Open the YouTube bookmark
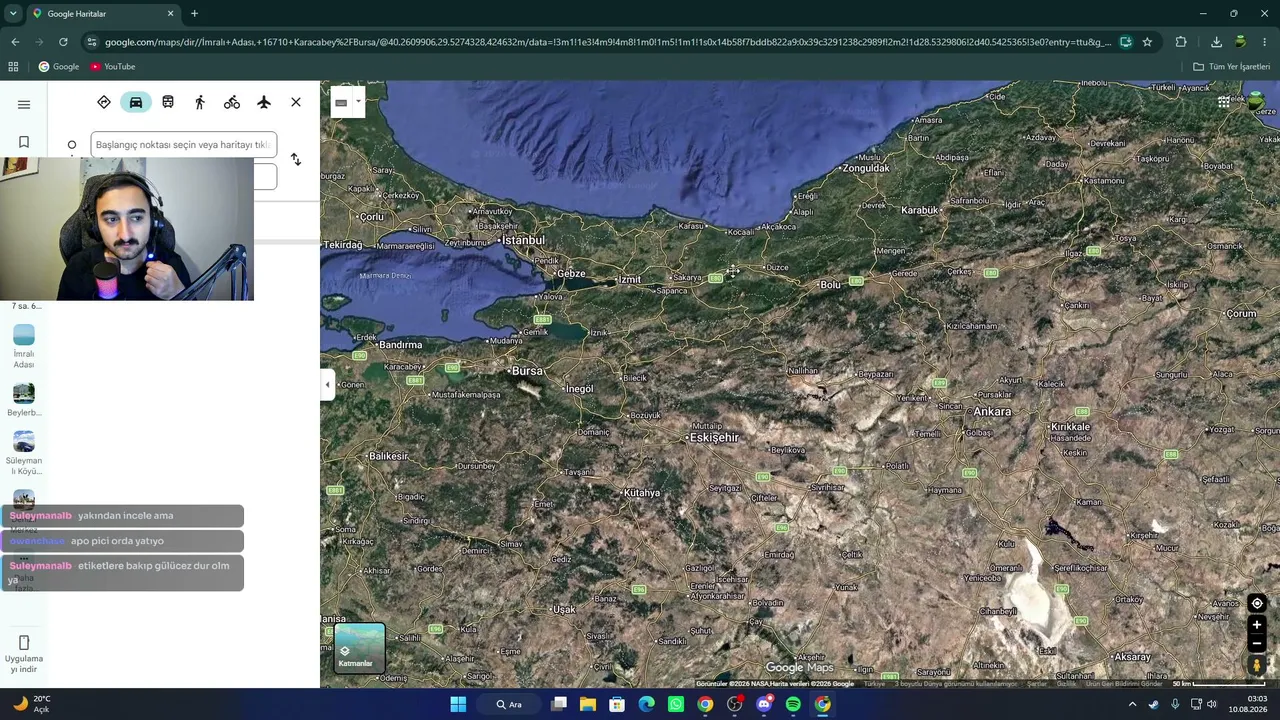Viewport: 1280px width, 720px height. point(112,67)
